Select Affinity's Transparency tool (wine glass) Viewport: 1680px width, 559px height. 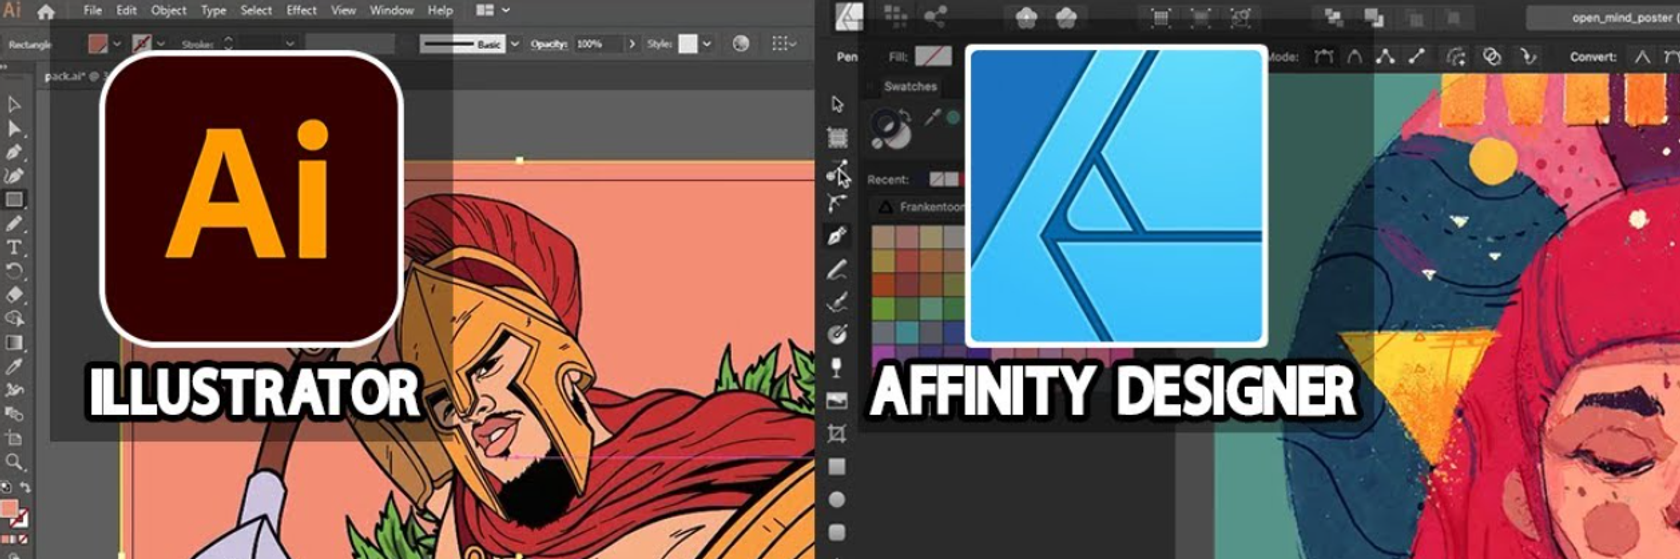coord(837,368)
